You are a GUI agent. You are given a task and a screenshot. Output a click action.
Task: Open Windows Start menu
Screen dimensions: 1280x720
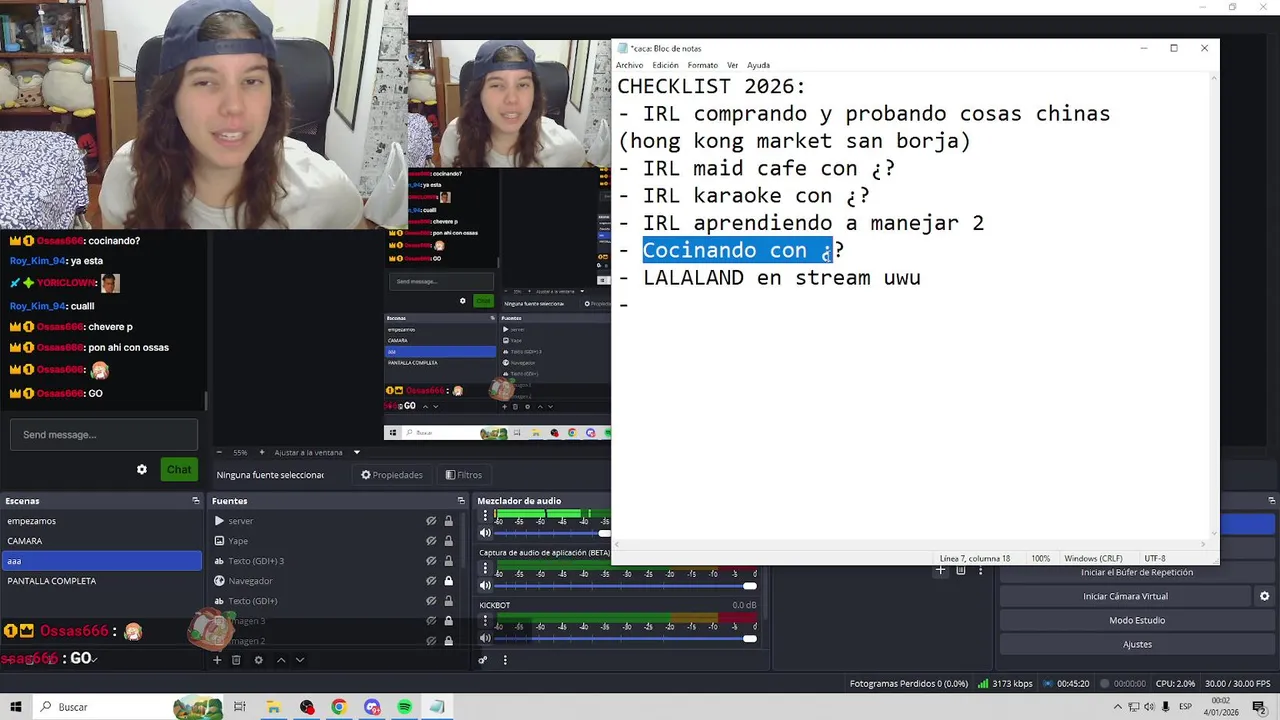click(x=14, y=707)
